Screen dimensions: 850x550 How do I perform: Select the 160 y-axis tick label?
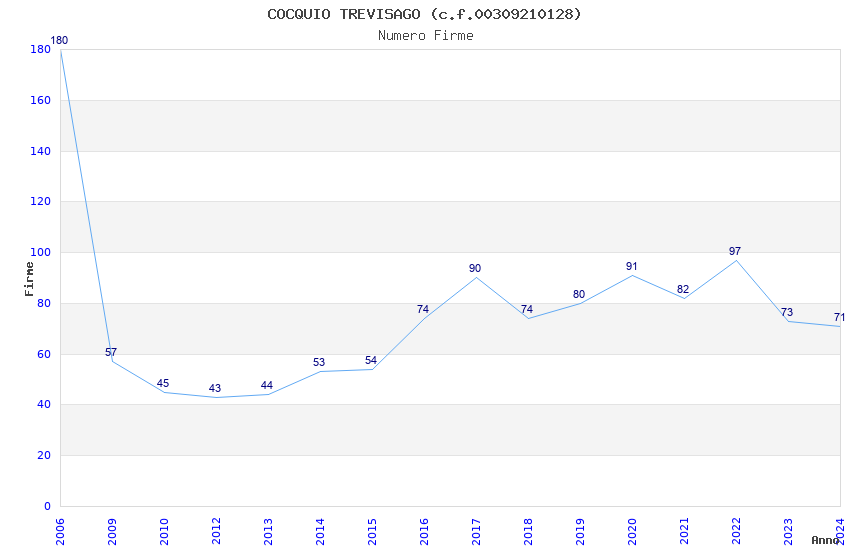40,100
